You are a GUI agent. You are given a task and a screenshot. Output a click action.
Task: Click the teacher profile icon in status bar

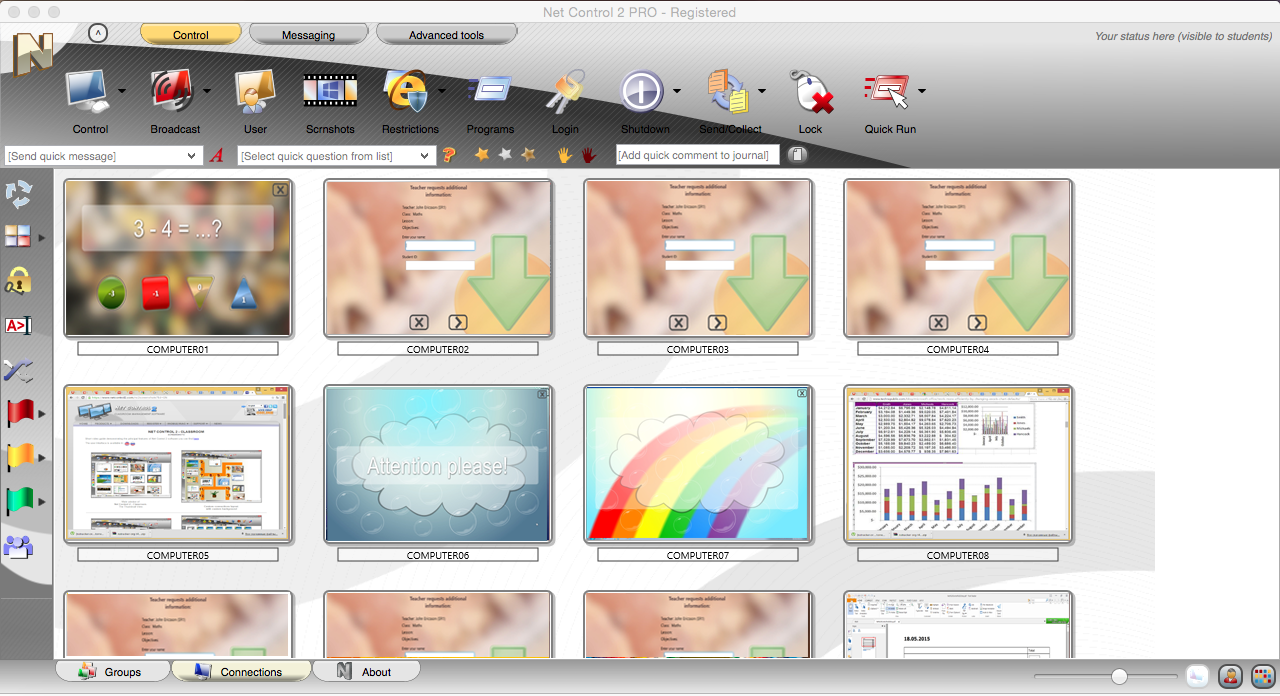tap(1231, 677)
